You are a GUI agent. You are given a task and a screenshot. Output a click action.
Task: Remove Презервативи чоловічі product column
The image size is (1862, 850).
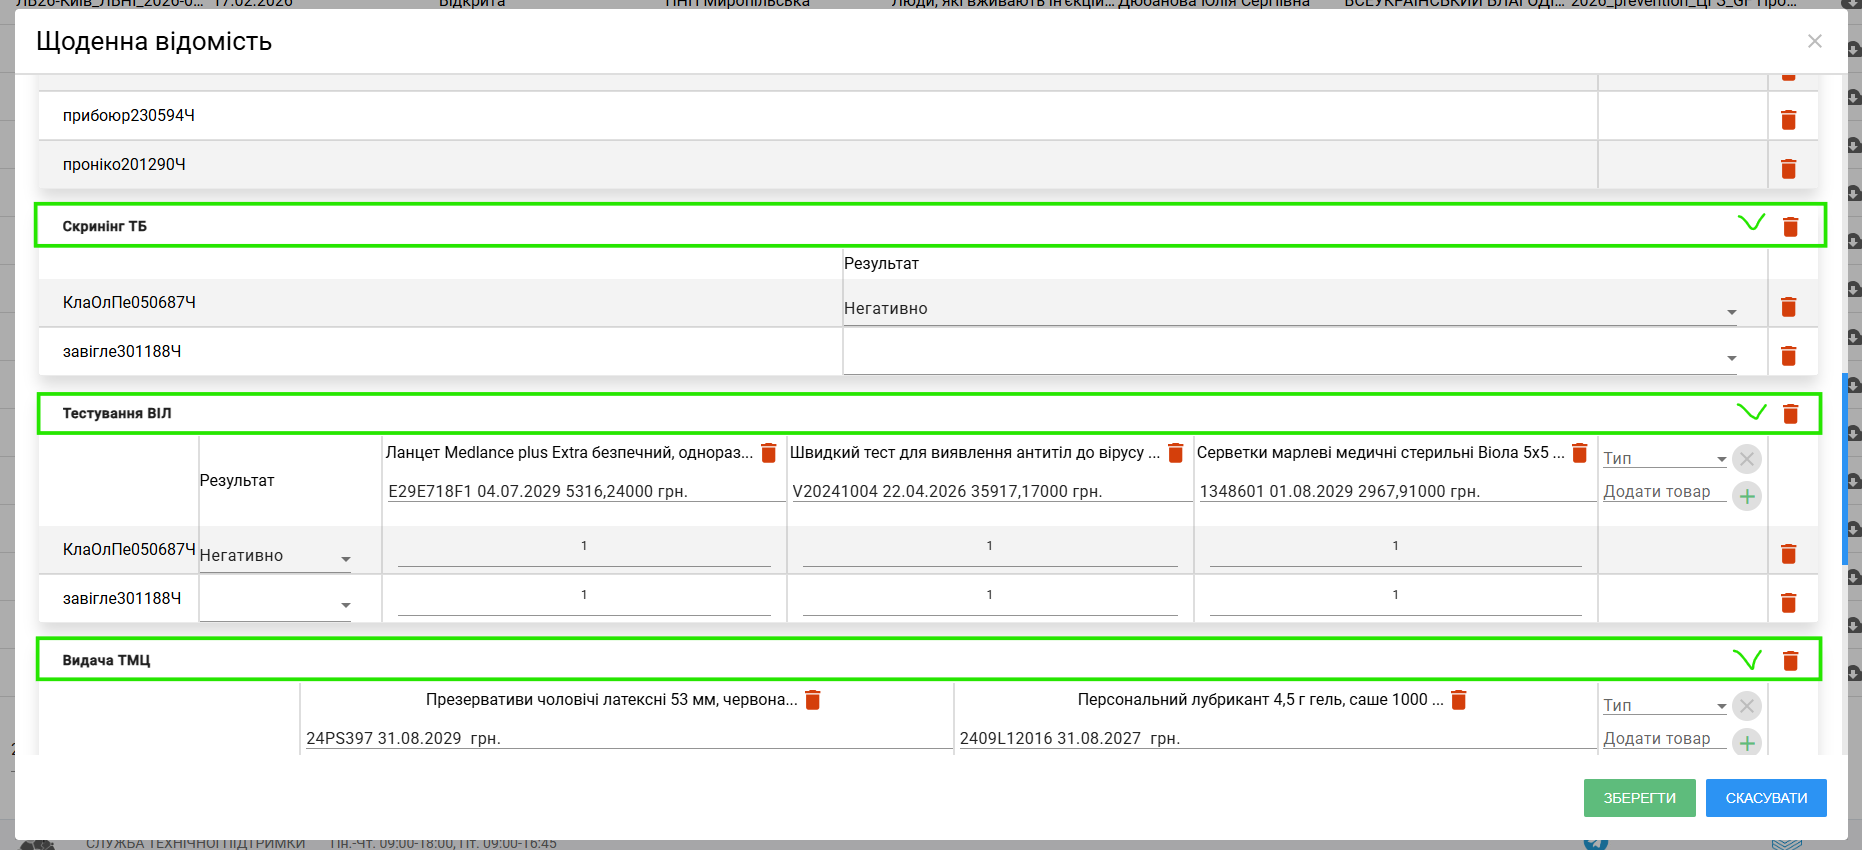point(813,700)
